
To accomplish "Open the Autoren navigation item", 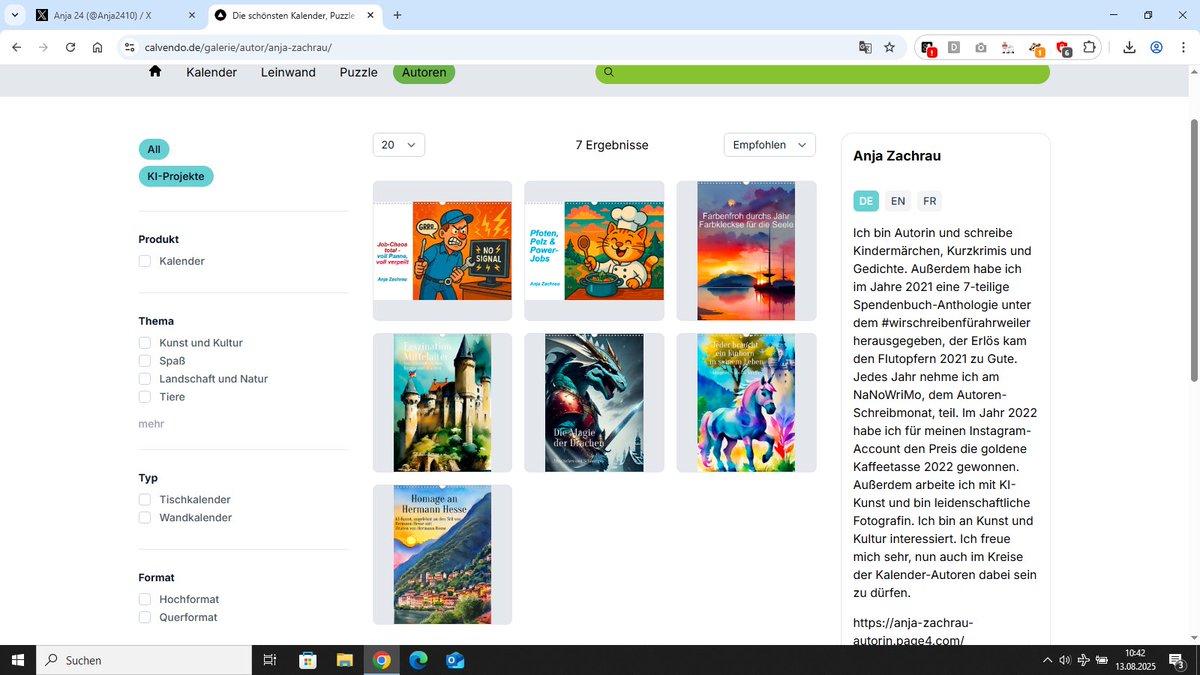I will click(424, 72).
